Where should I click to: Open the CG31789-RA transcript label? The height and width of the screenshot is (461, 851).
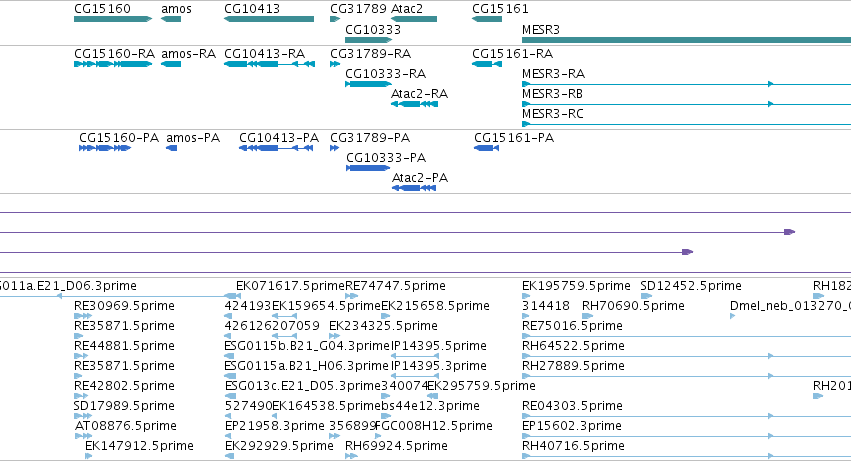pyautogui.click(x=370, y=54)
